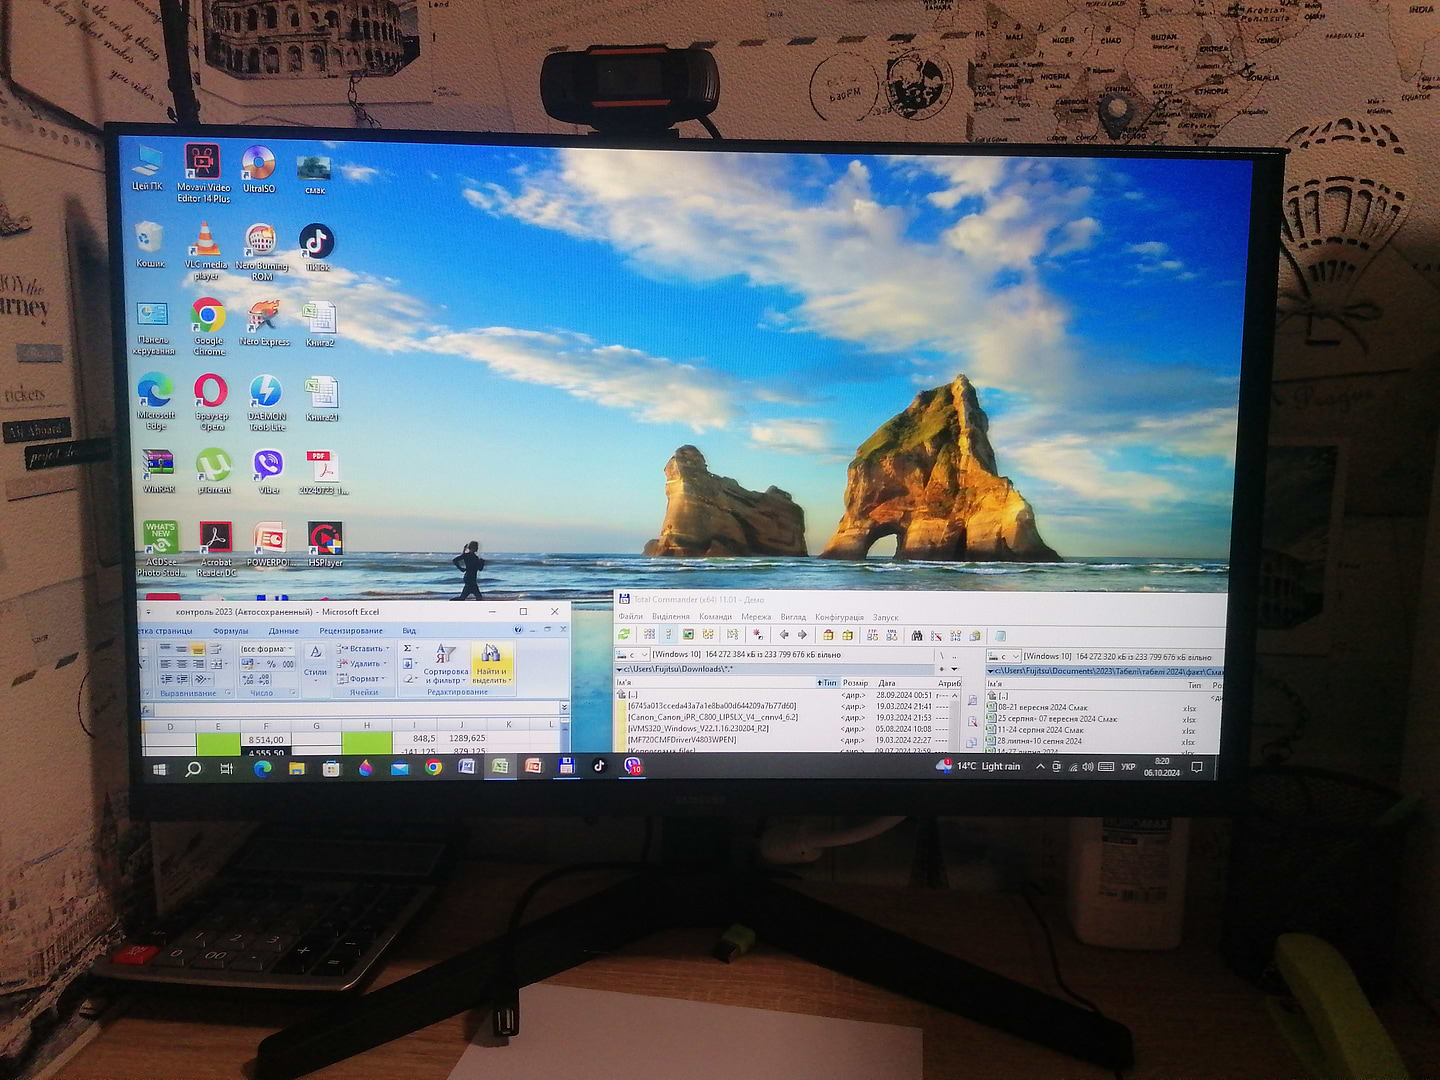Click the green Refresh icon in Total Commander
The image size is (1440, 1080).
tap(624, 635)
